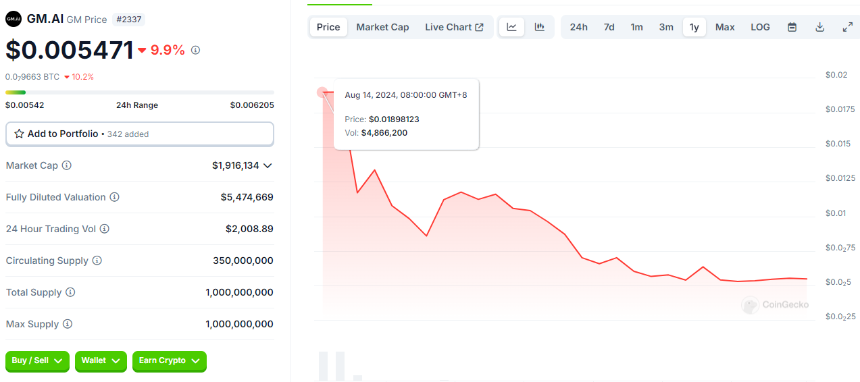
Task: Set chart range to 3m
Action: click(x=666, y=27)
